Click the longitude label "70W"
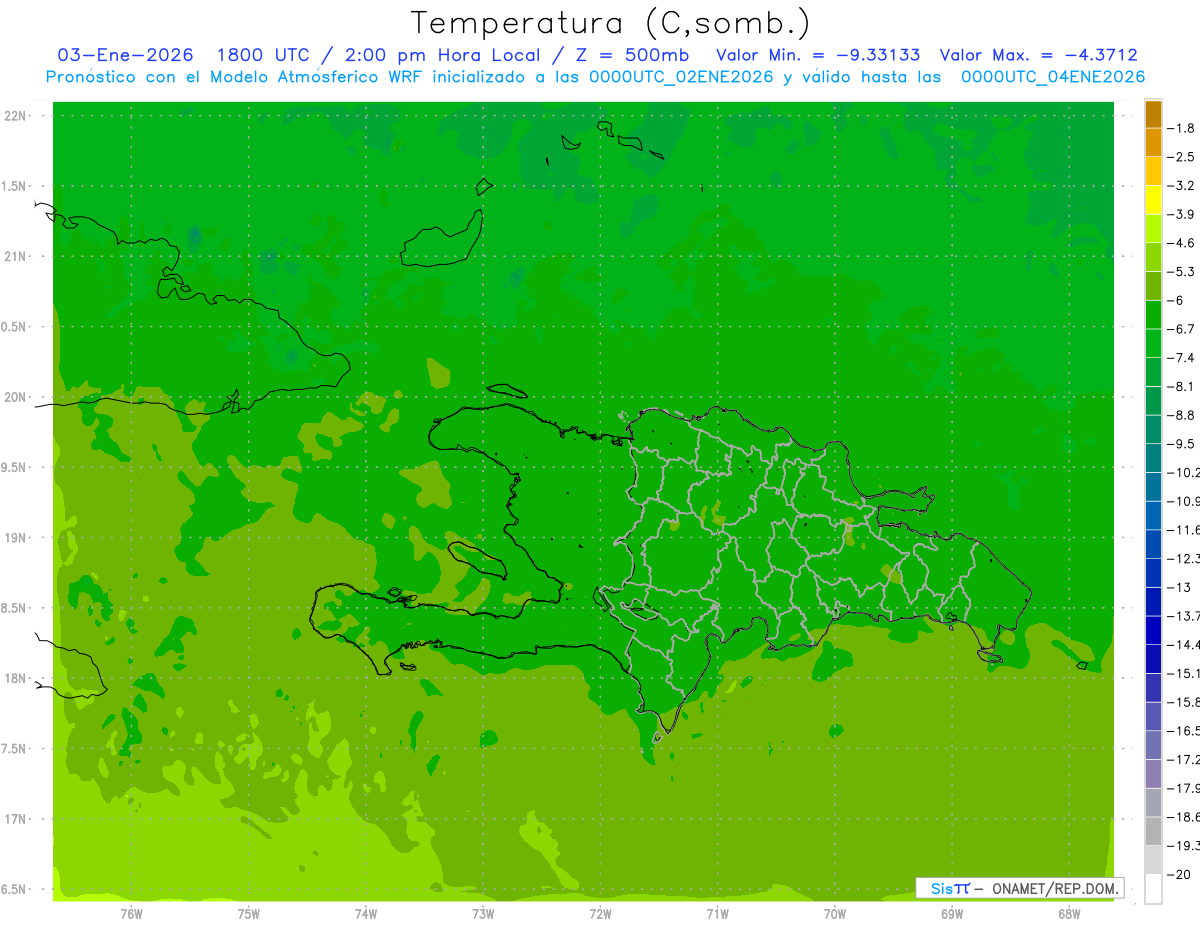This screenshot has width=1200, height=927. click(835, 913)
